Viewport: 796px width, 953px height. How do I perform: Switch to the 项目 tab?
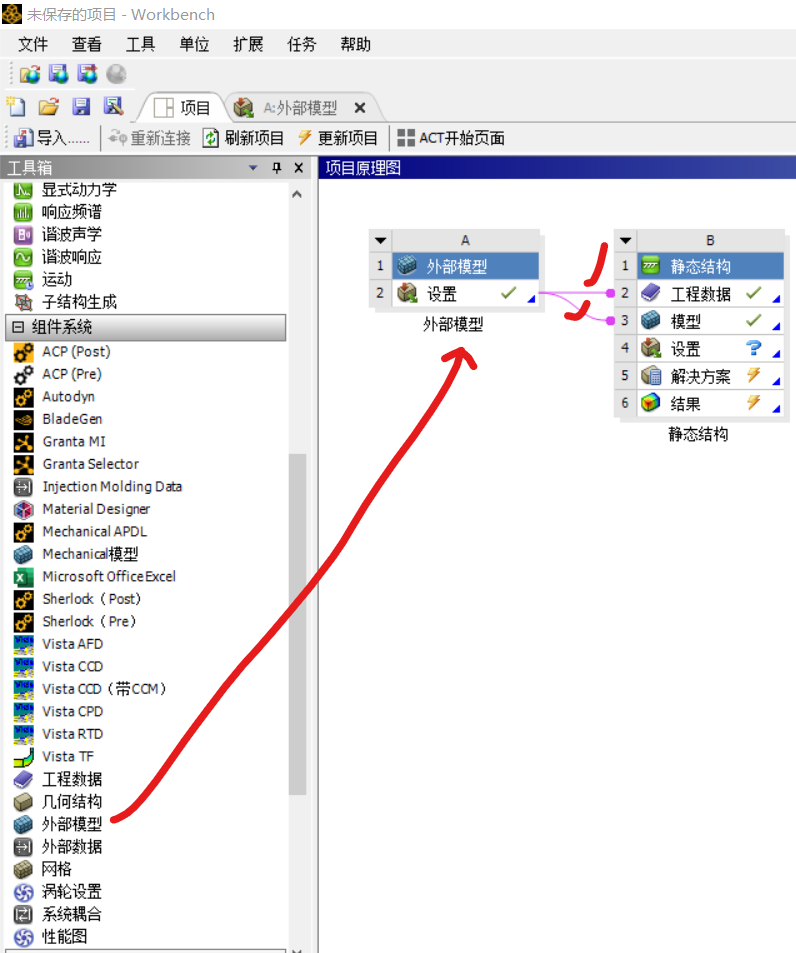click(x=182, y=108)
